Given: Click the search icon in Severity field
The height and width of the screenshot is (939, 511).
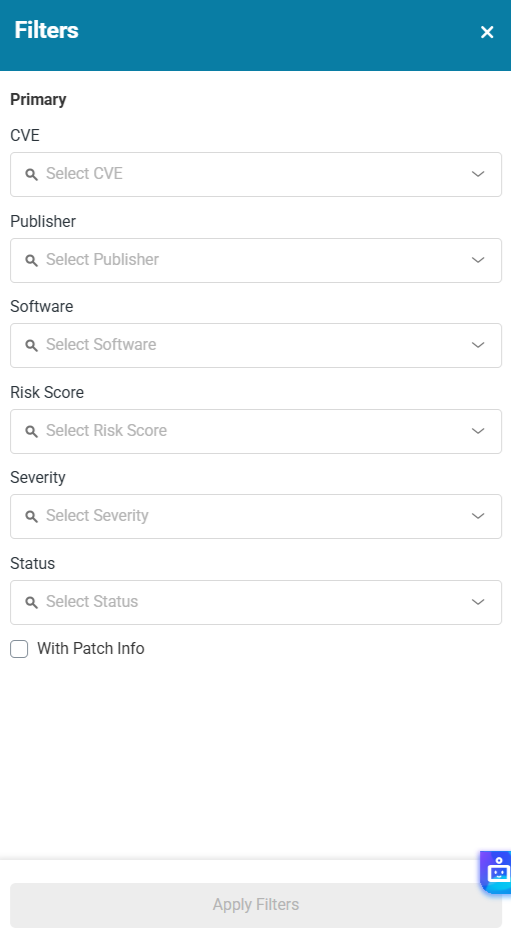Looking at the screenshot, I should [31, 516].
